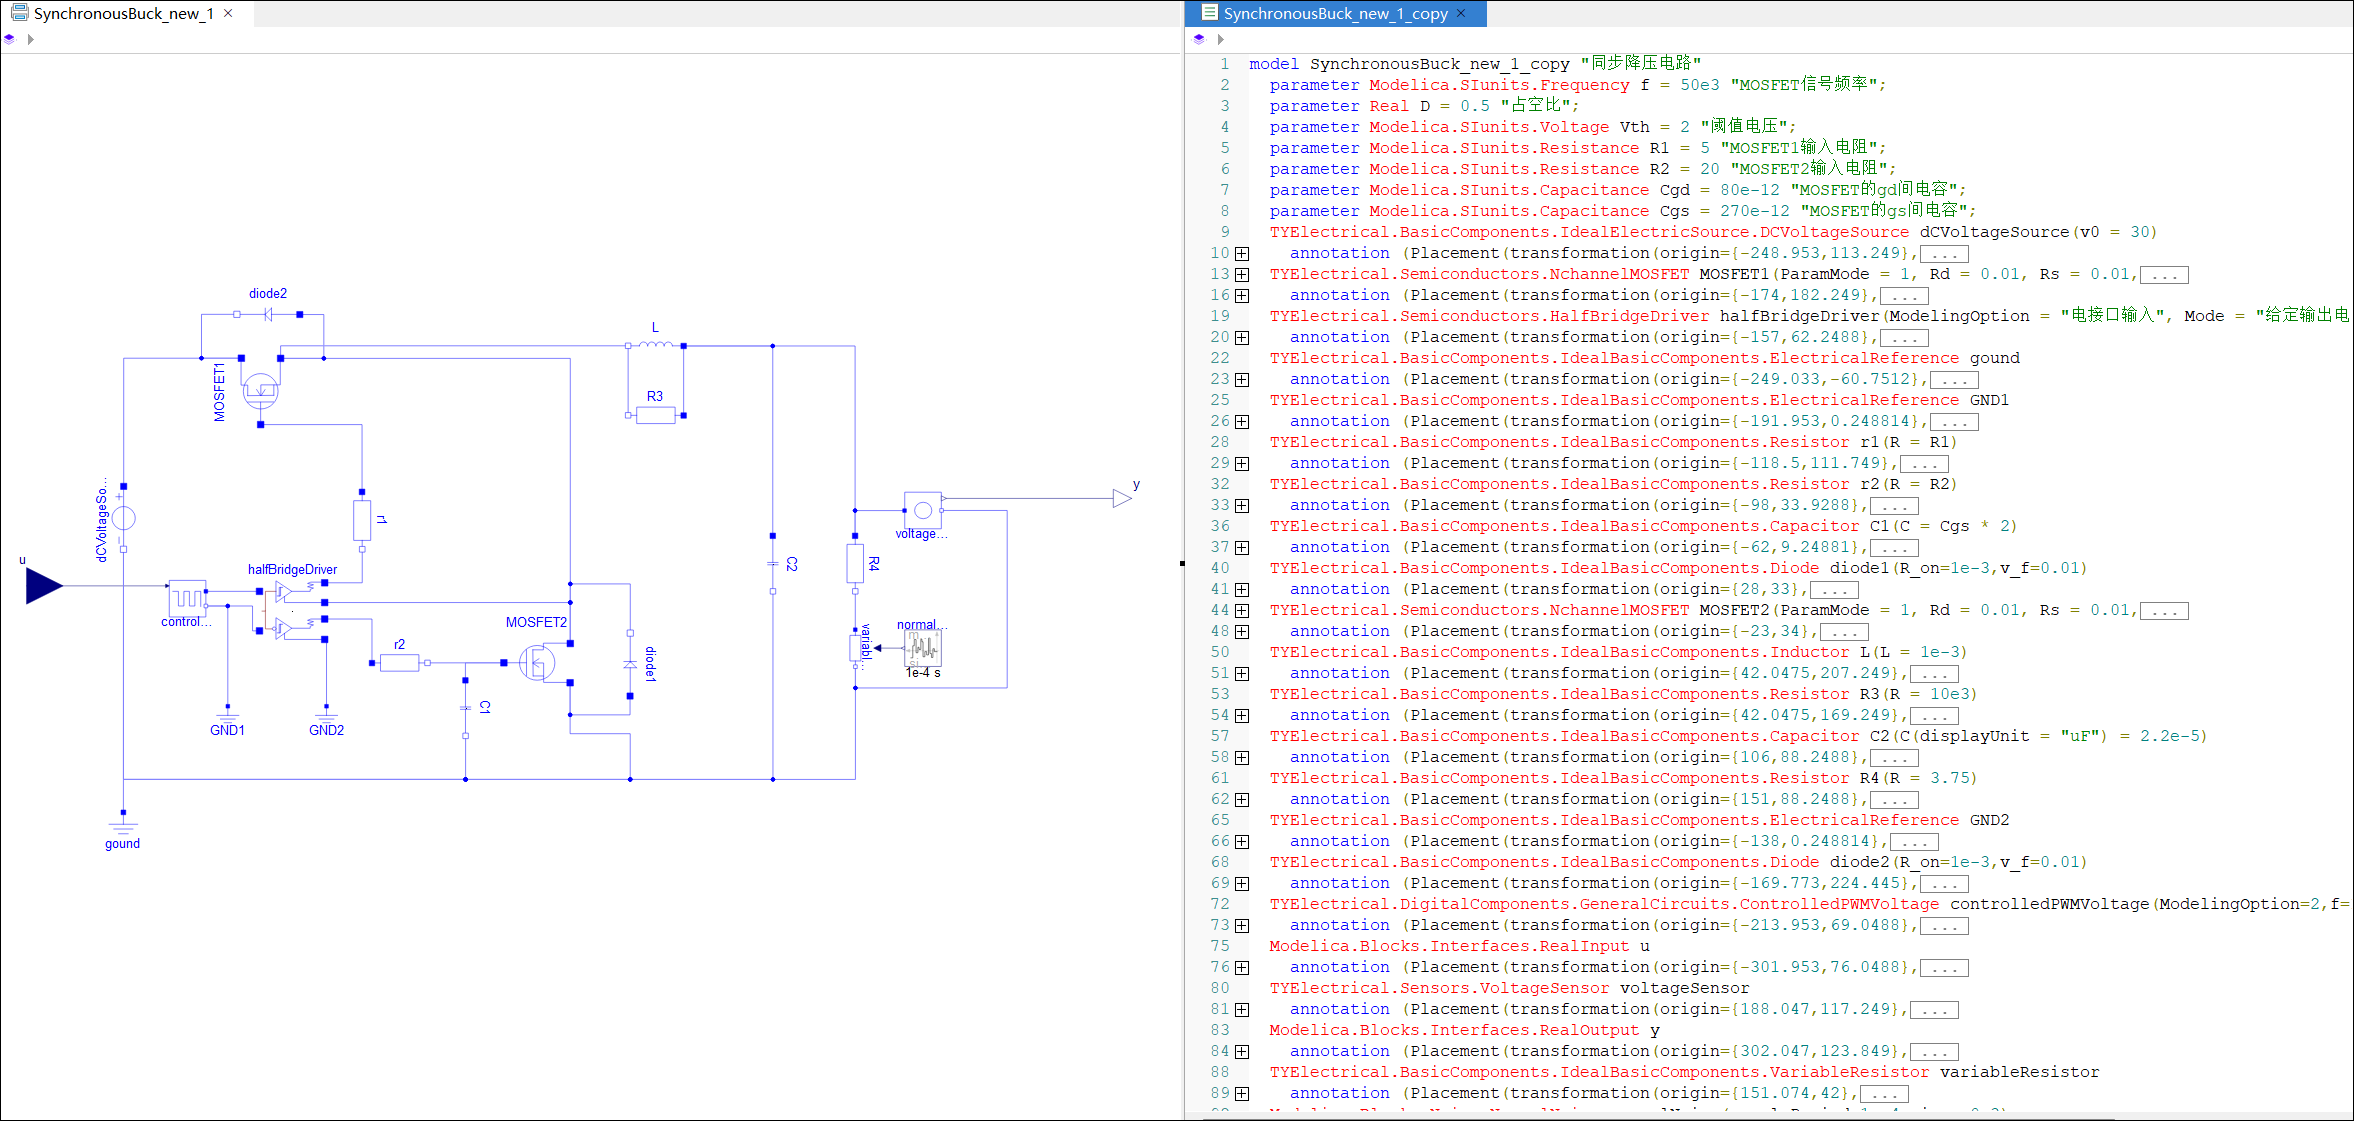
Task: Click the layers icon in the diagram pane
Action: (x=10, y=39)
